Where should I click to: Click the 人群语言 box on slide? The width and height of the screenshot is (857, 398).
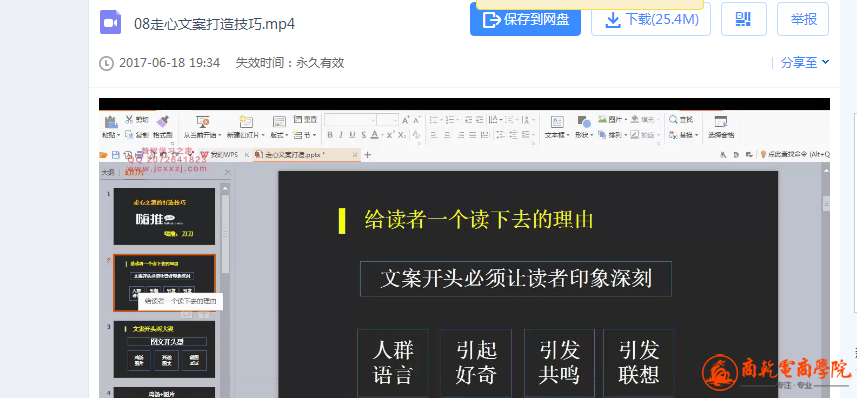pos(393,362)
